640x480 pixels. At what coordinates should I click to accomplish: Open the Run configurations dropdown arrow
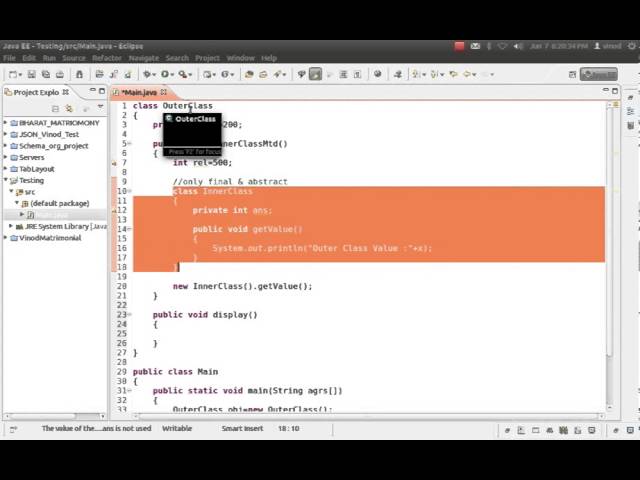(172, 75)
